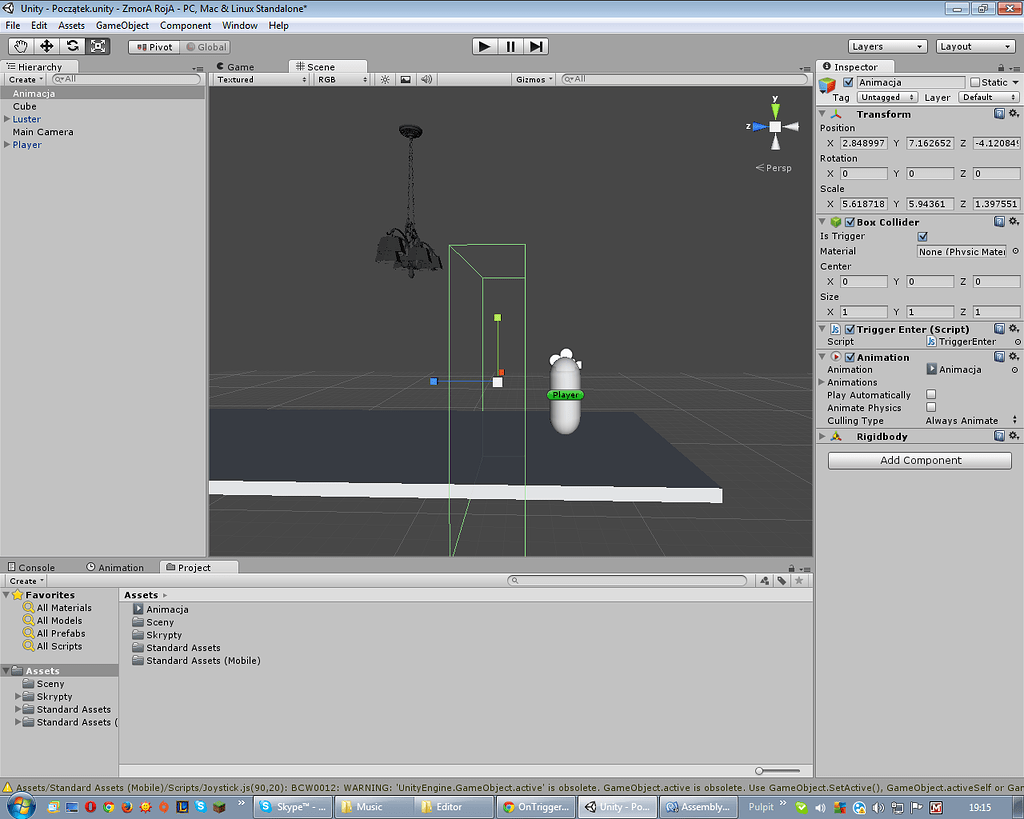The height and width of the screenshot is (819, 1024).
Task: Select the Scale tool
Action: tap(97, 46)
